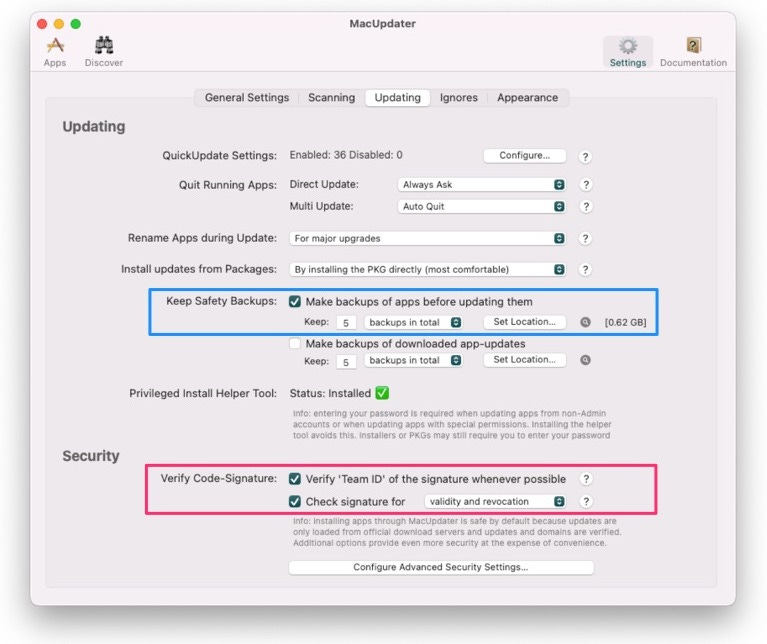The image size is (767, 644).
Task: Show help for Rename Apps during Update
Action: (x=585, y=238)
